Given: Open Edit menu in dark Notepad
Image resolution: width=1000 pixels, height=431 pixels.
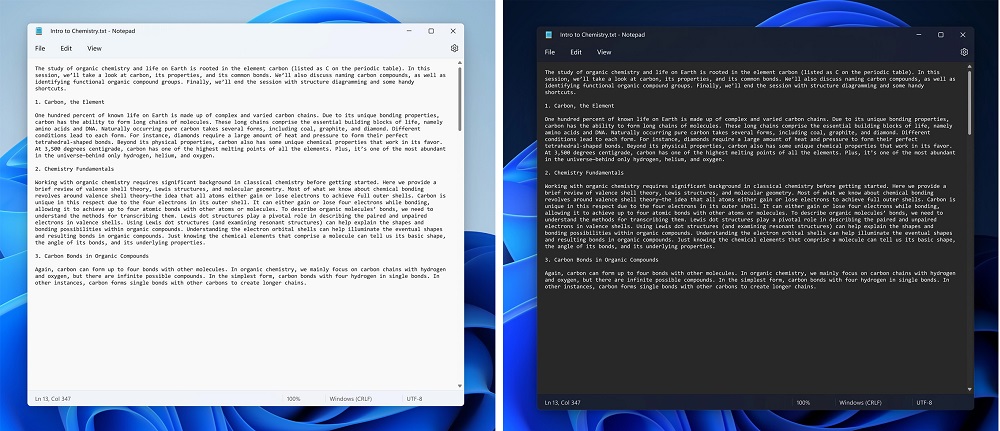Looking at the screenshot, I should (576, 52).
